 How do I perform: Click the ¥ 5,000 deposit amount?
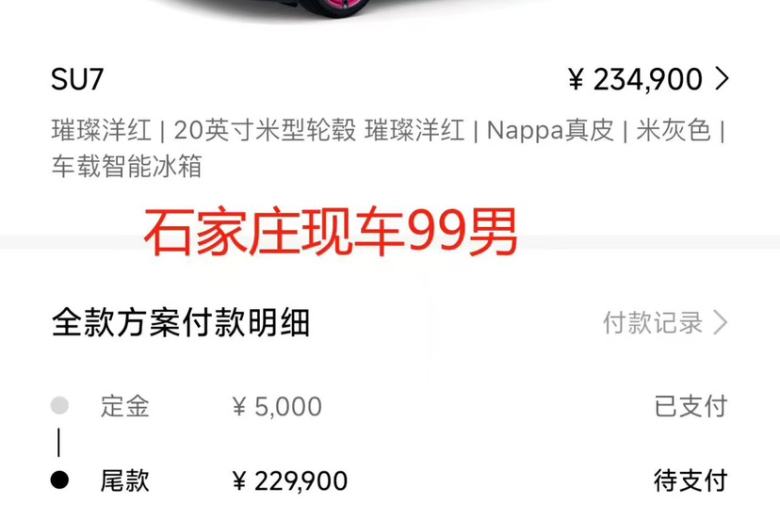click(x=277, y=407)
